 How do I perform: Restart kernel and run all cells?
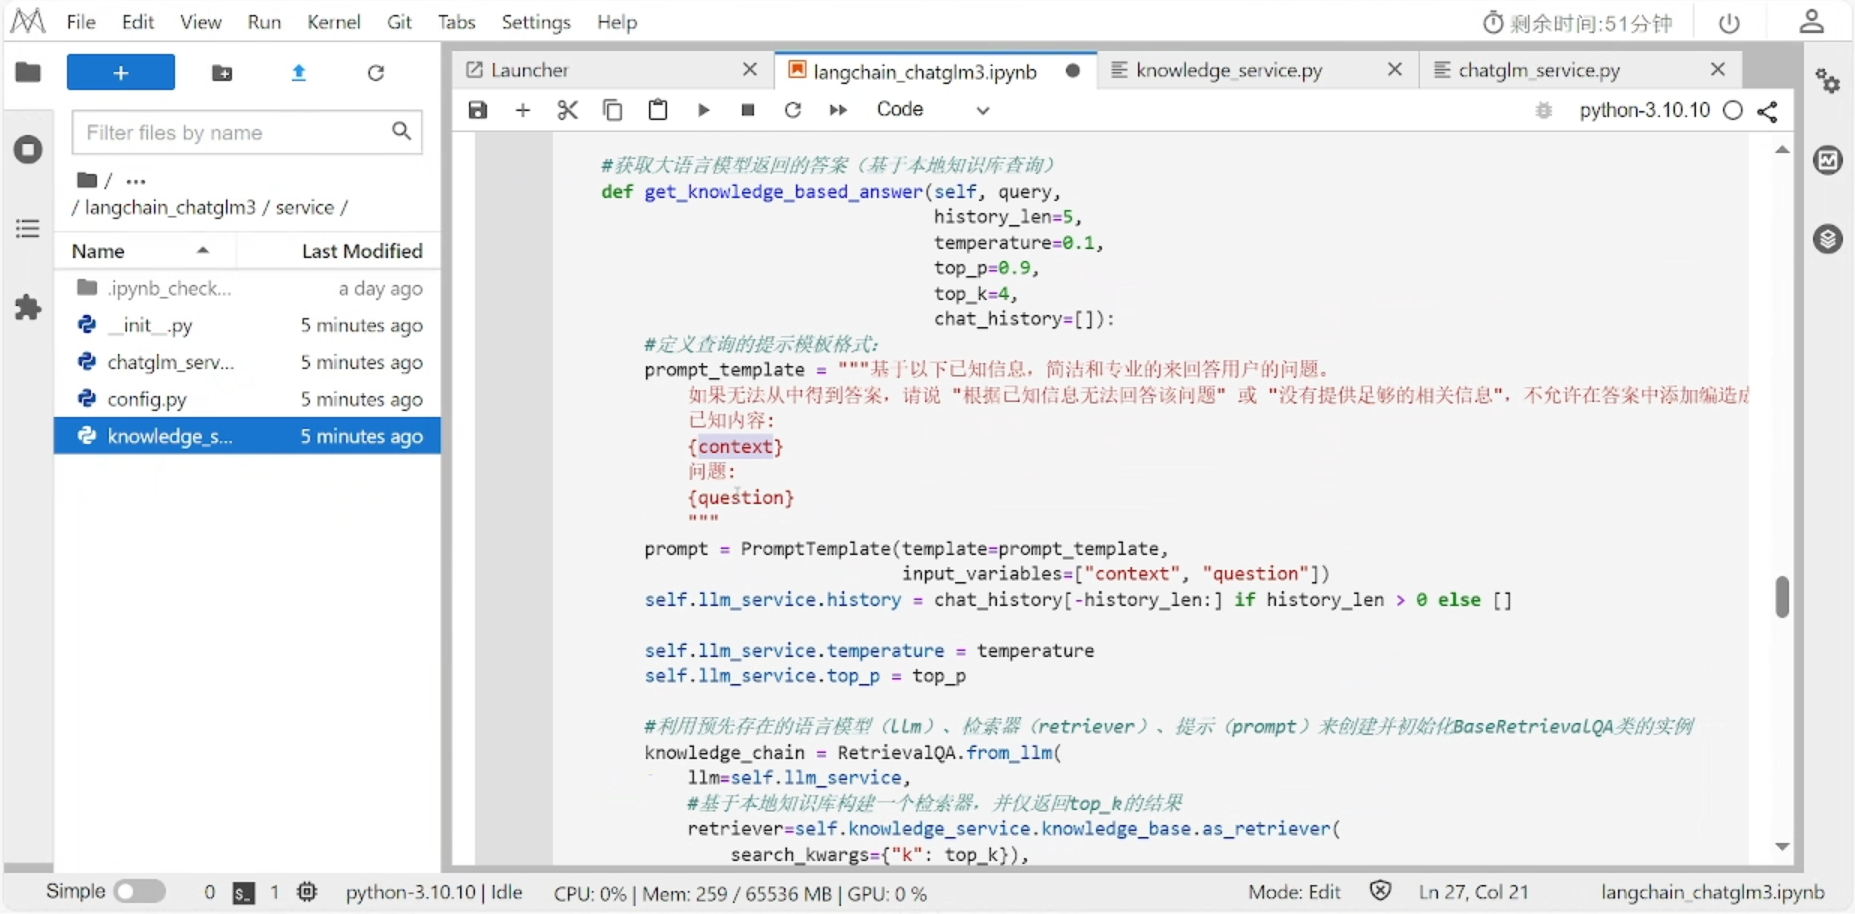click(x=838, y=110)
